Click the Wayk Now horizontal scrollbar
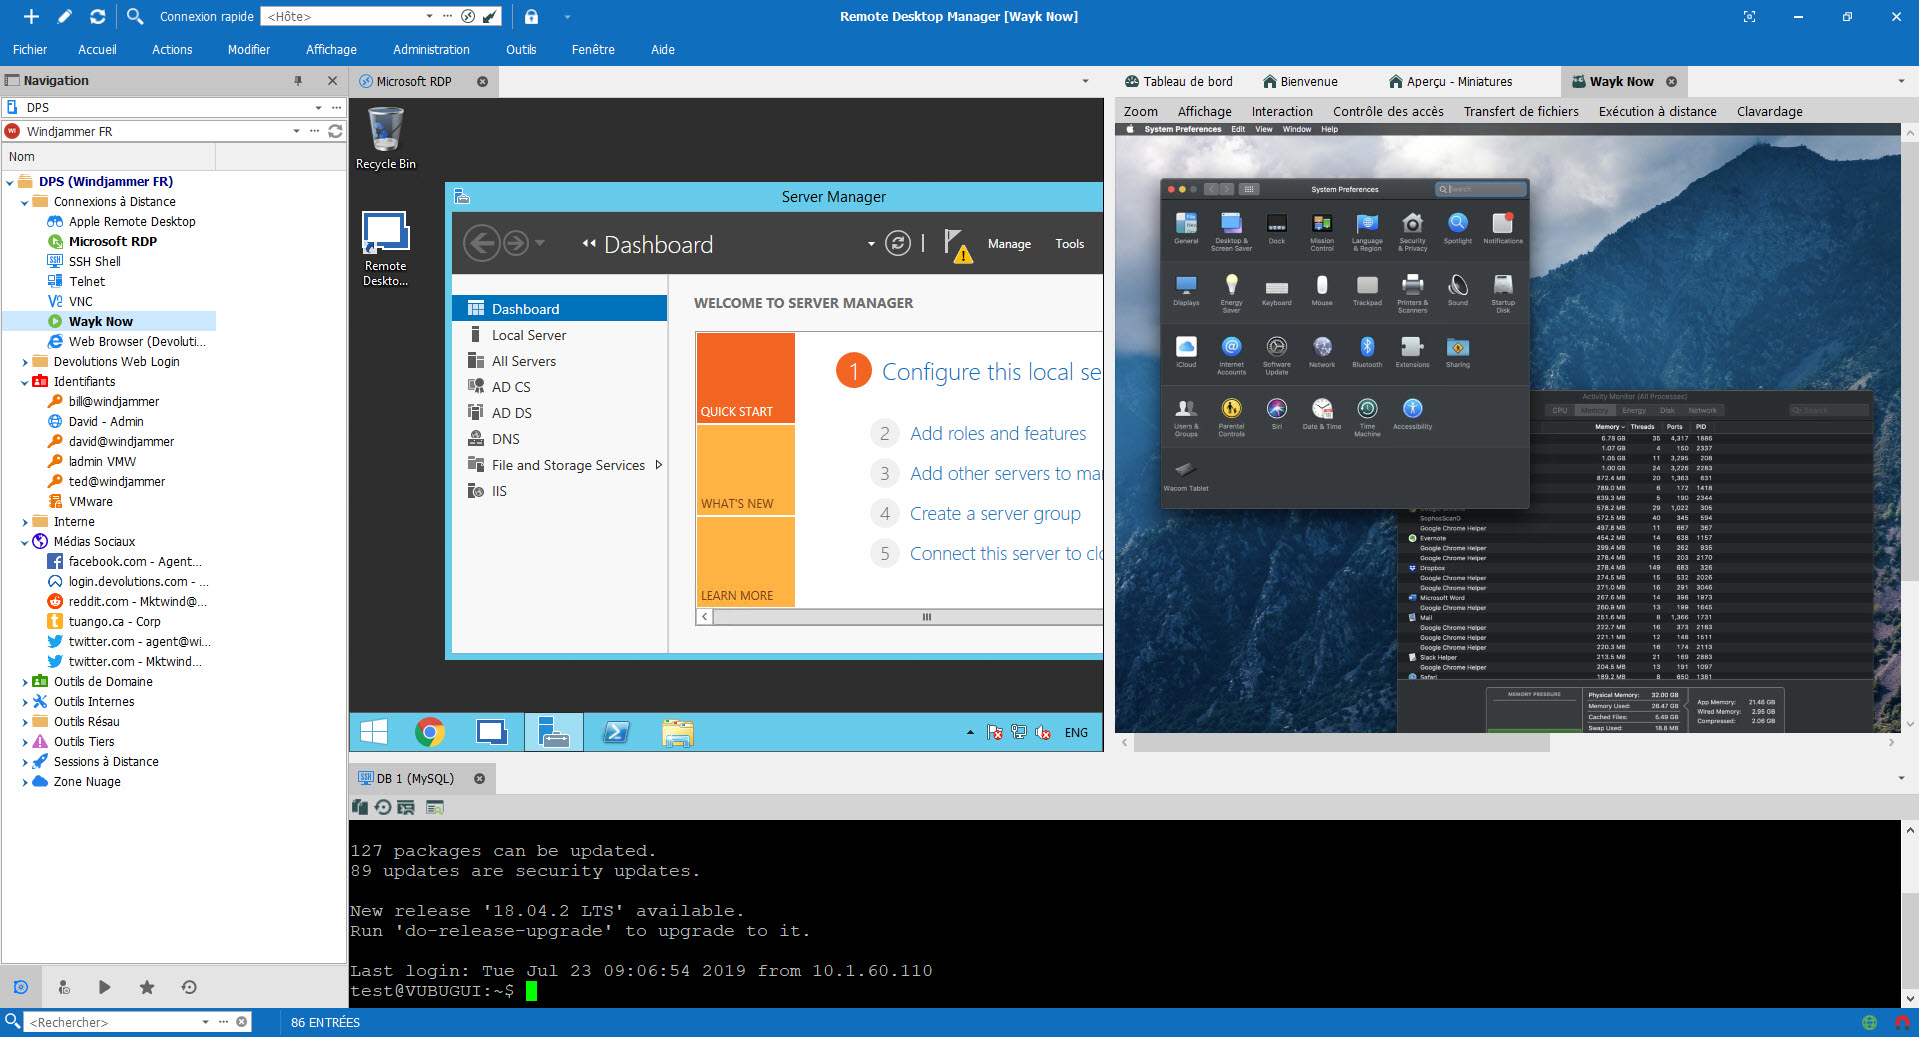1919x1037 pixels. click(1341, 743)
